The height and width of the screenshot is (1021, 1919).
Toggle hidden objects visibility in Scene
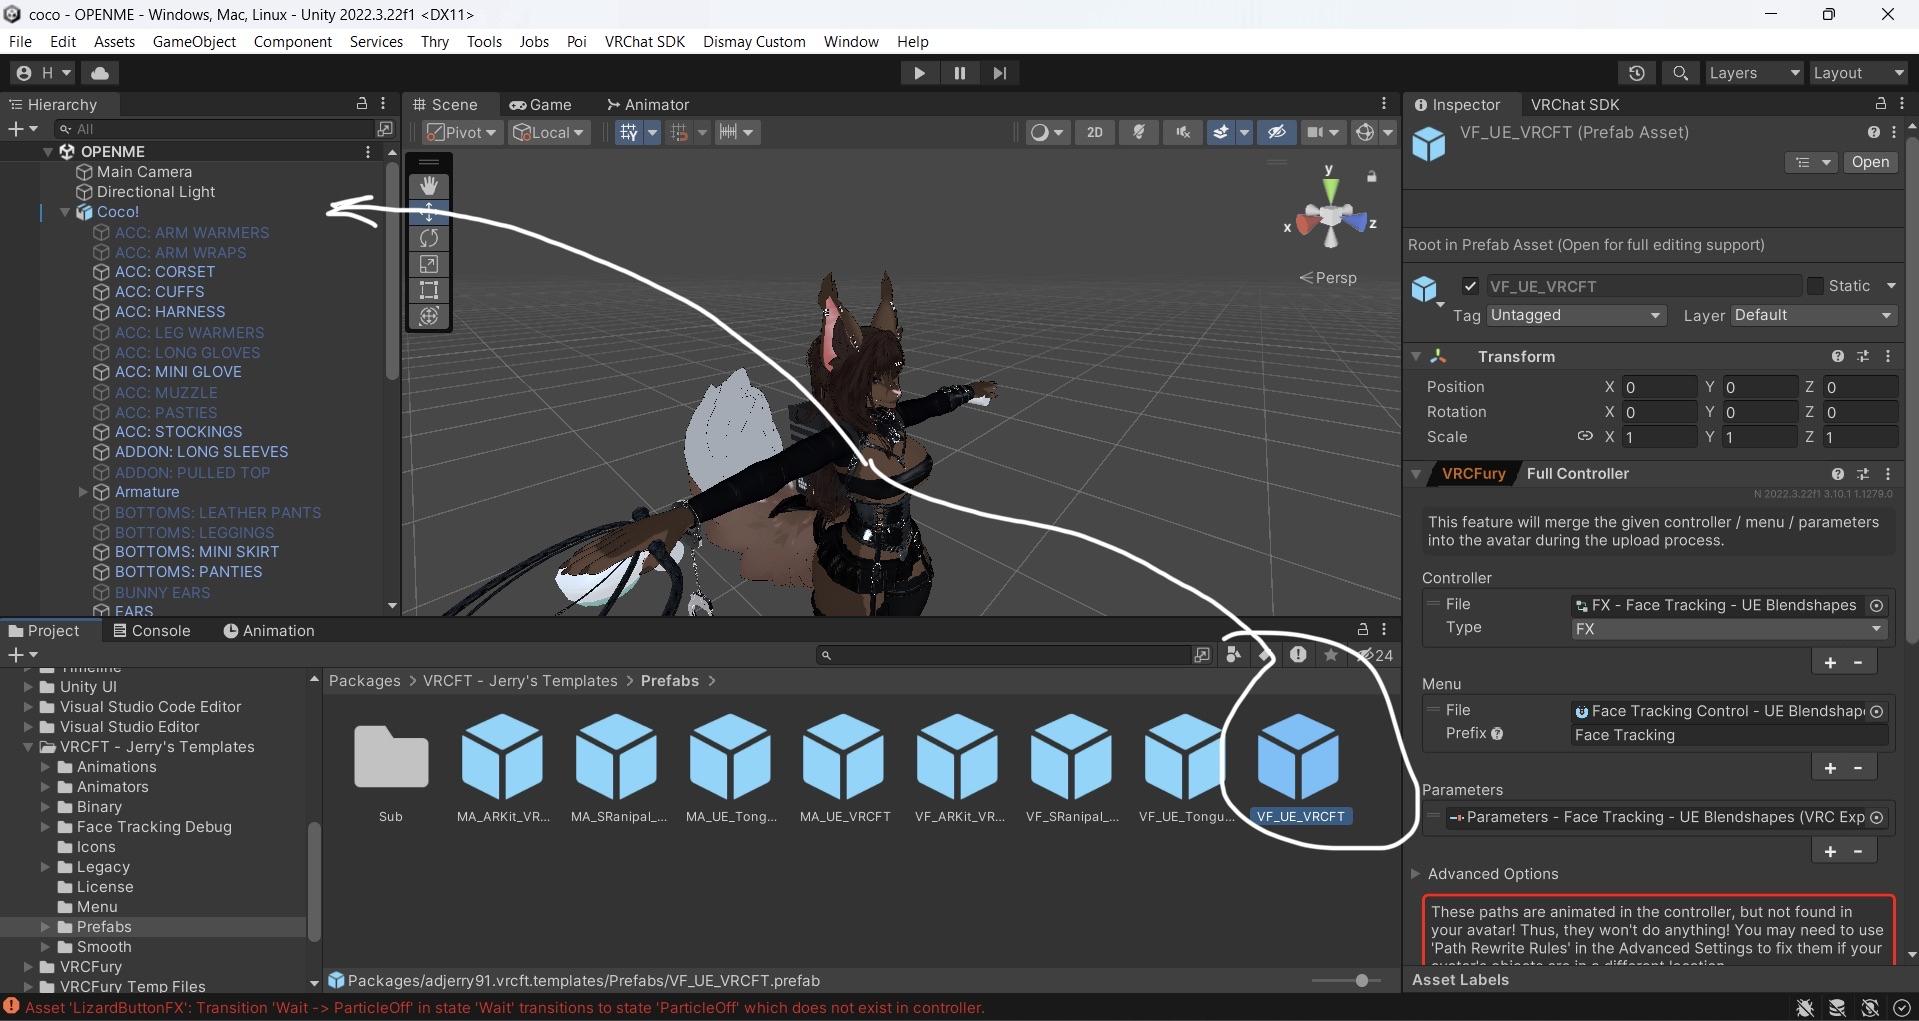(1277, 132)
